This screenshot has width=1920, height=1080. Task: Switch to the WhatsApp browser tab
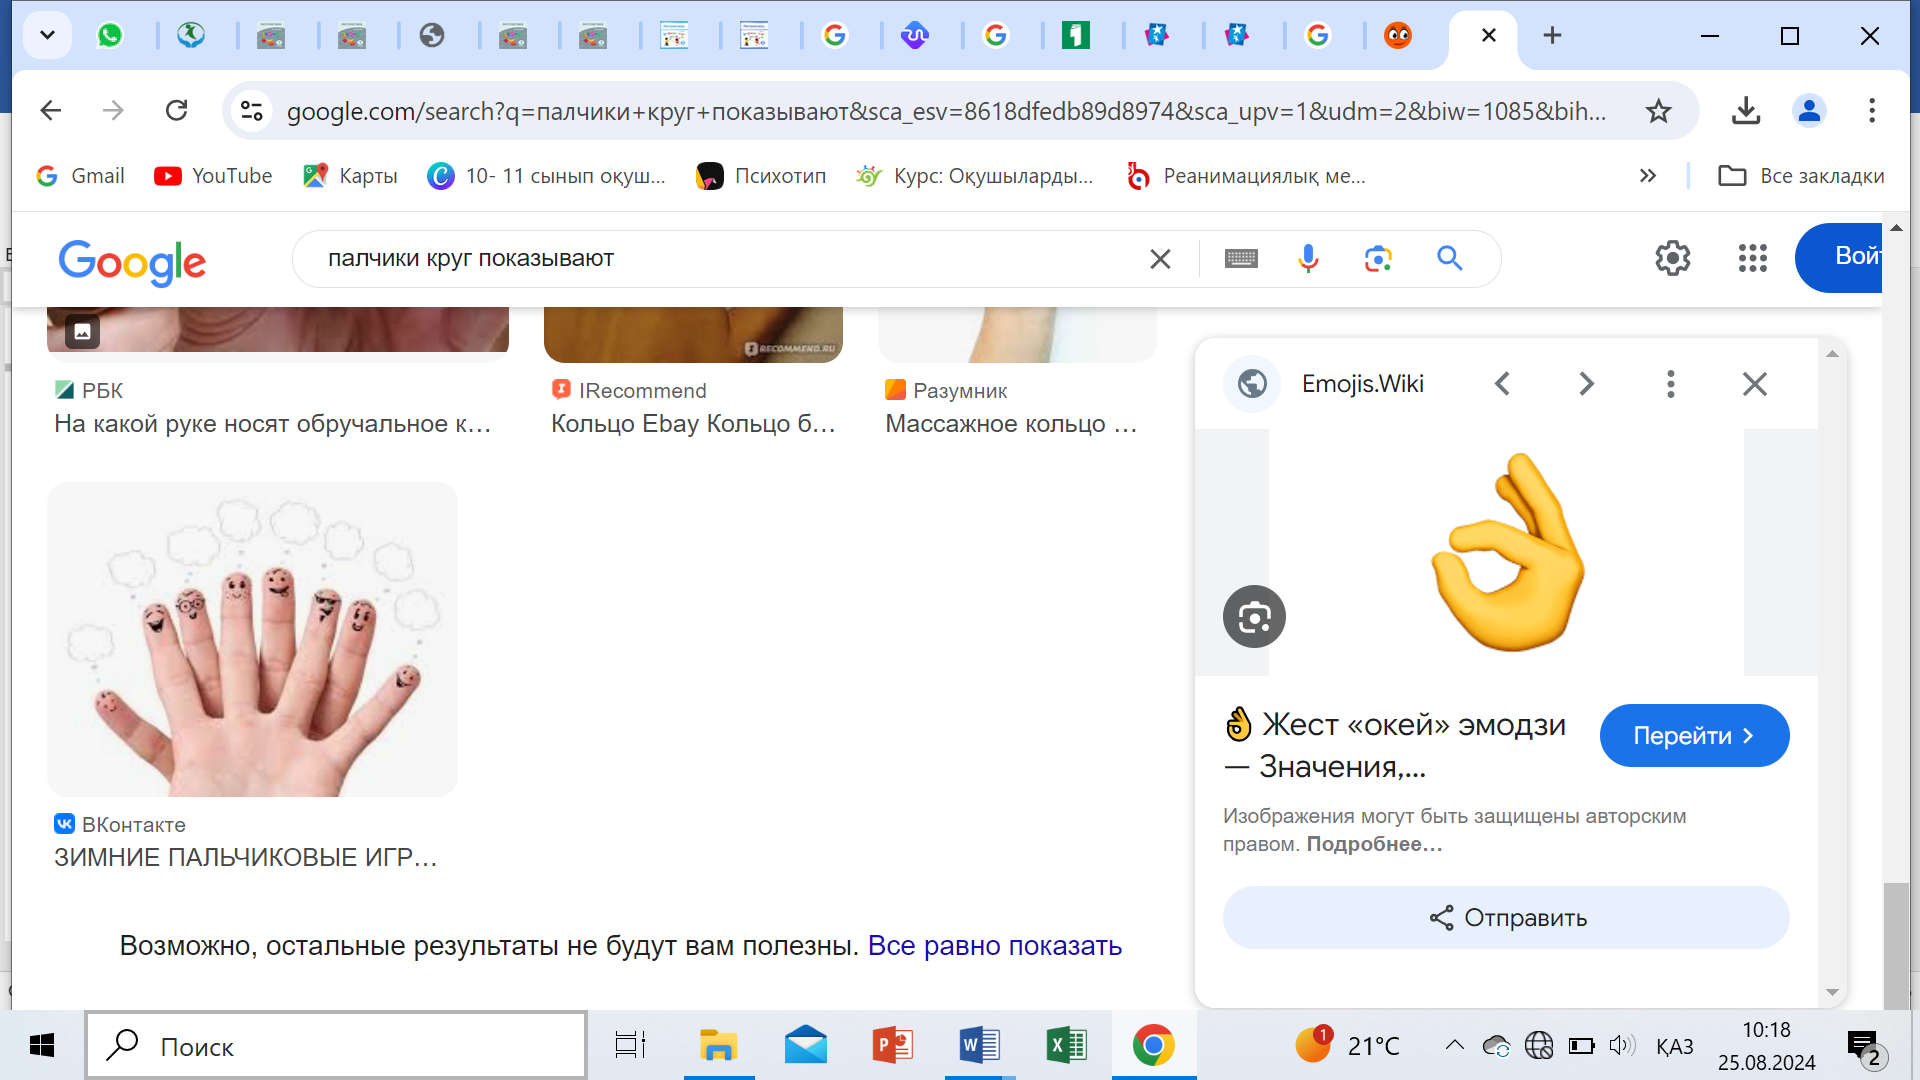point(110,36)
